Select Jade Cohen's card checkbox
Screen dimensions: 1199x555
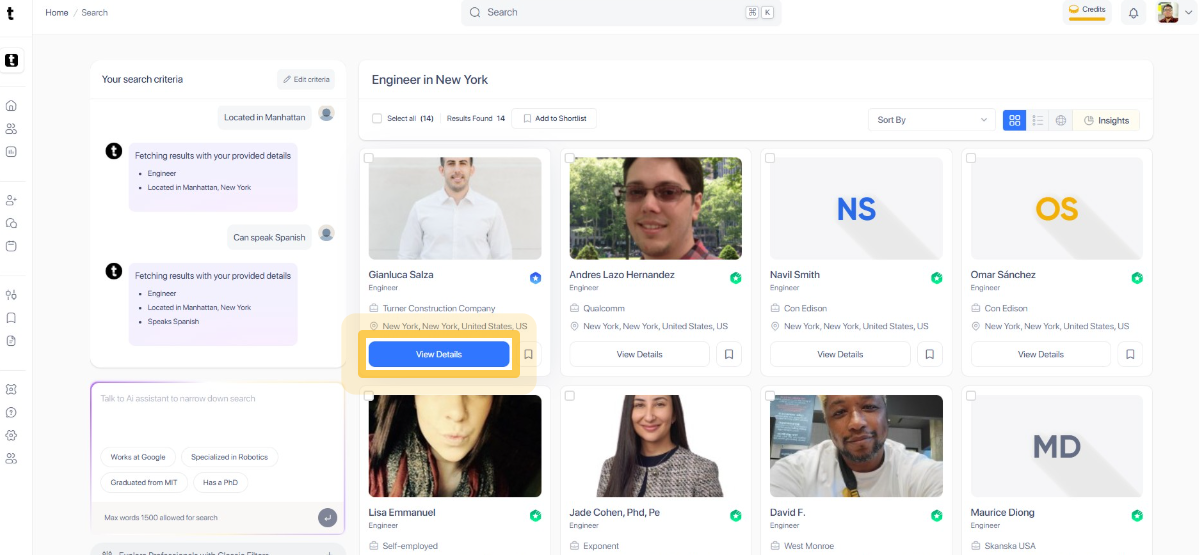click(570, 395)
